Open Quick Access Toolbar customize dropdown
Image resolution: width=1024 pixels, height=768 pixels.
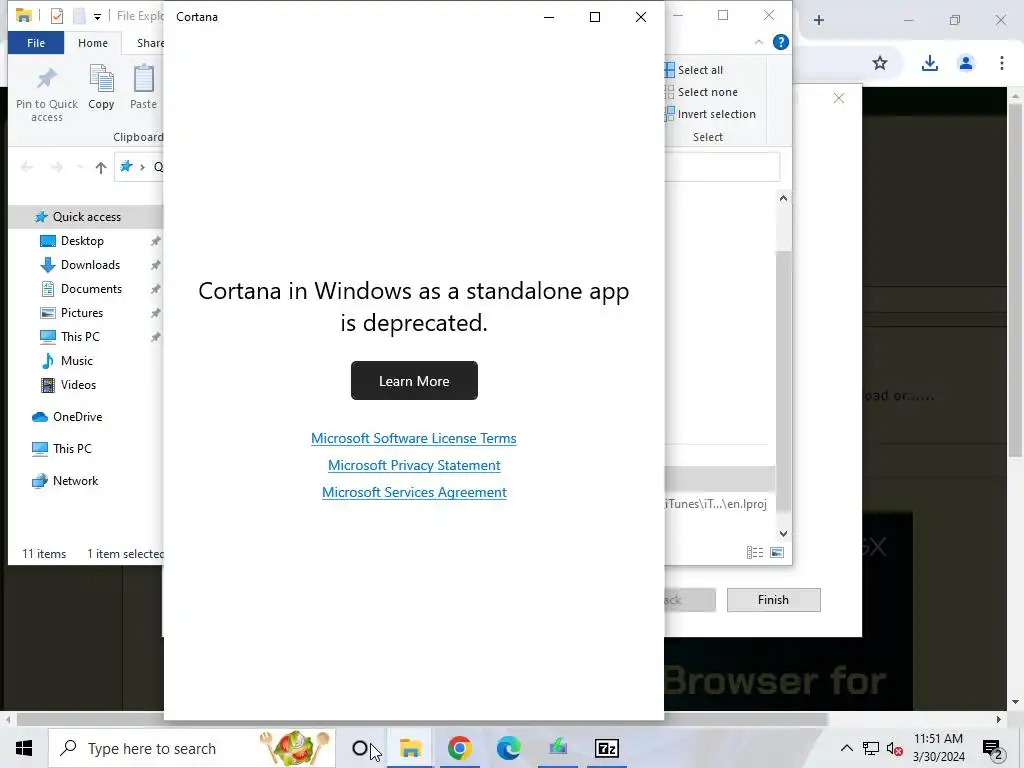coord(97,17)
